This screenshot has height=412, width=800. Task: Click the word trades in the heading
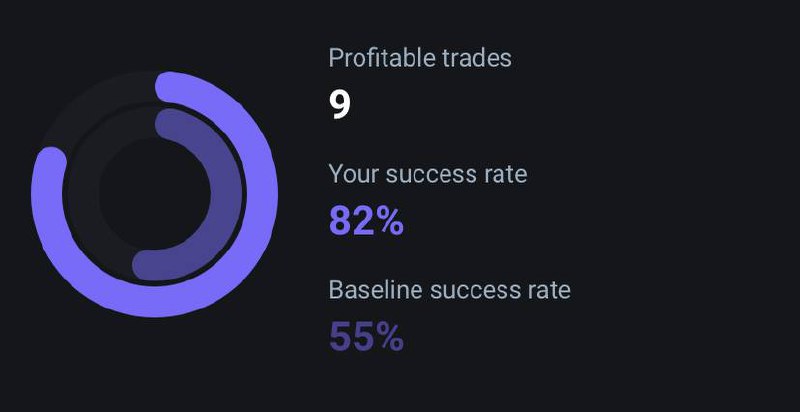point(477,58)
